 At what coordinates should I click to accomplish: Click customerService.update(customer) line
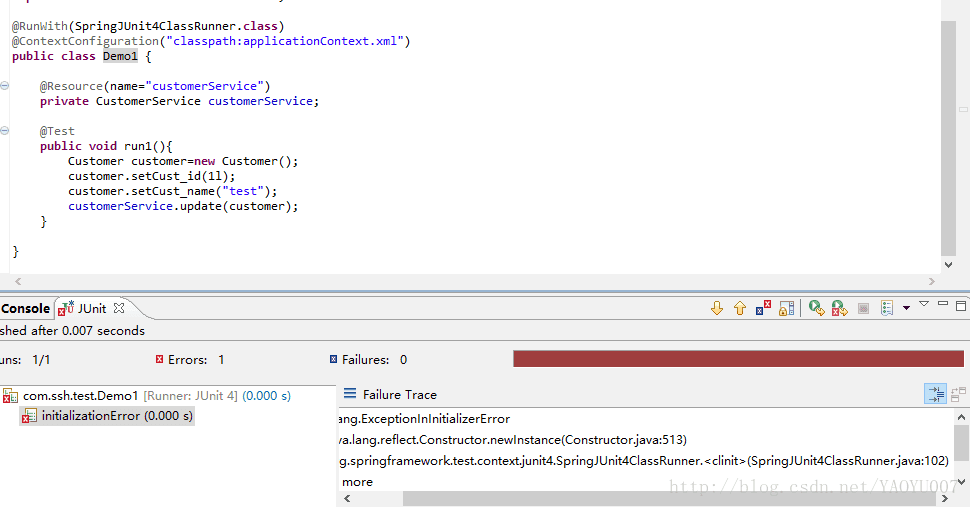(x=182, y=206)
